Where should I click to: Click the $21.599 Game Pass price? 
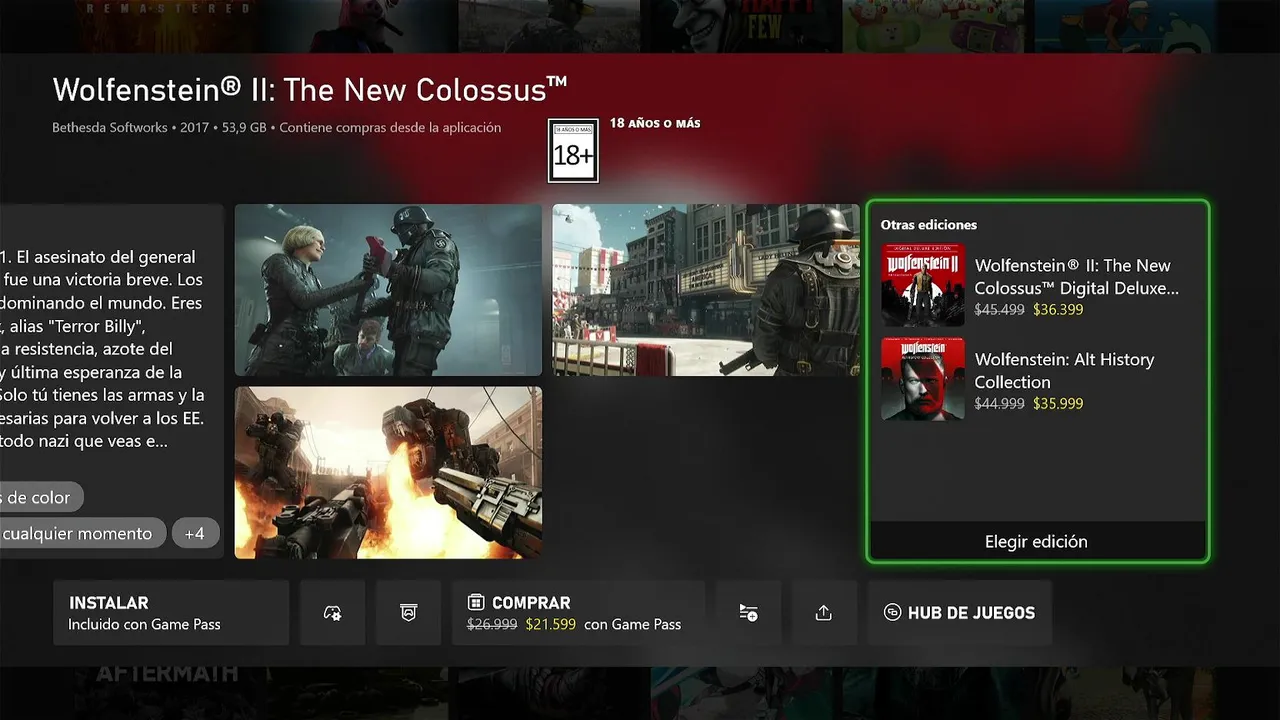[551, 624]
